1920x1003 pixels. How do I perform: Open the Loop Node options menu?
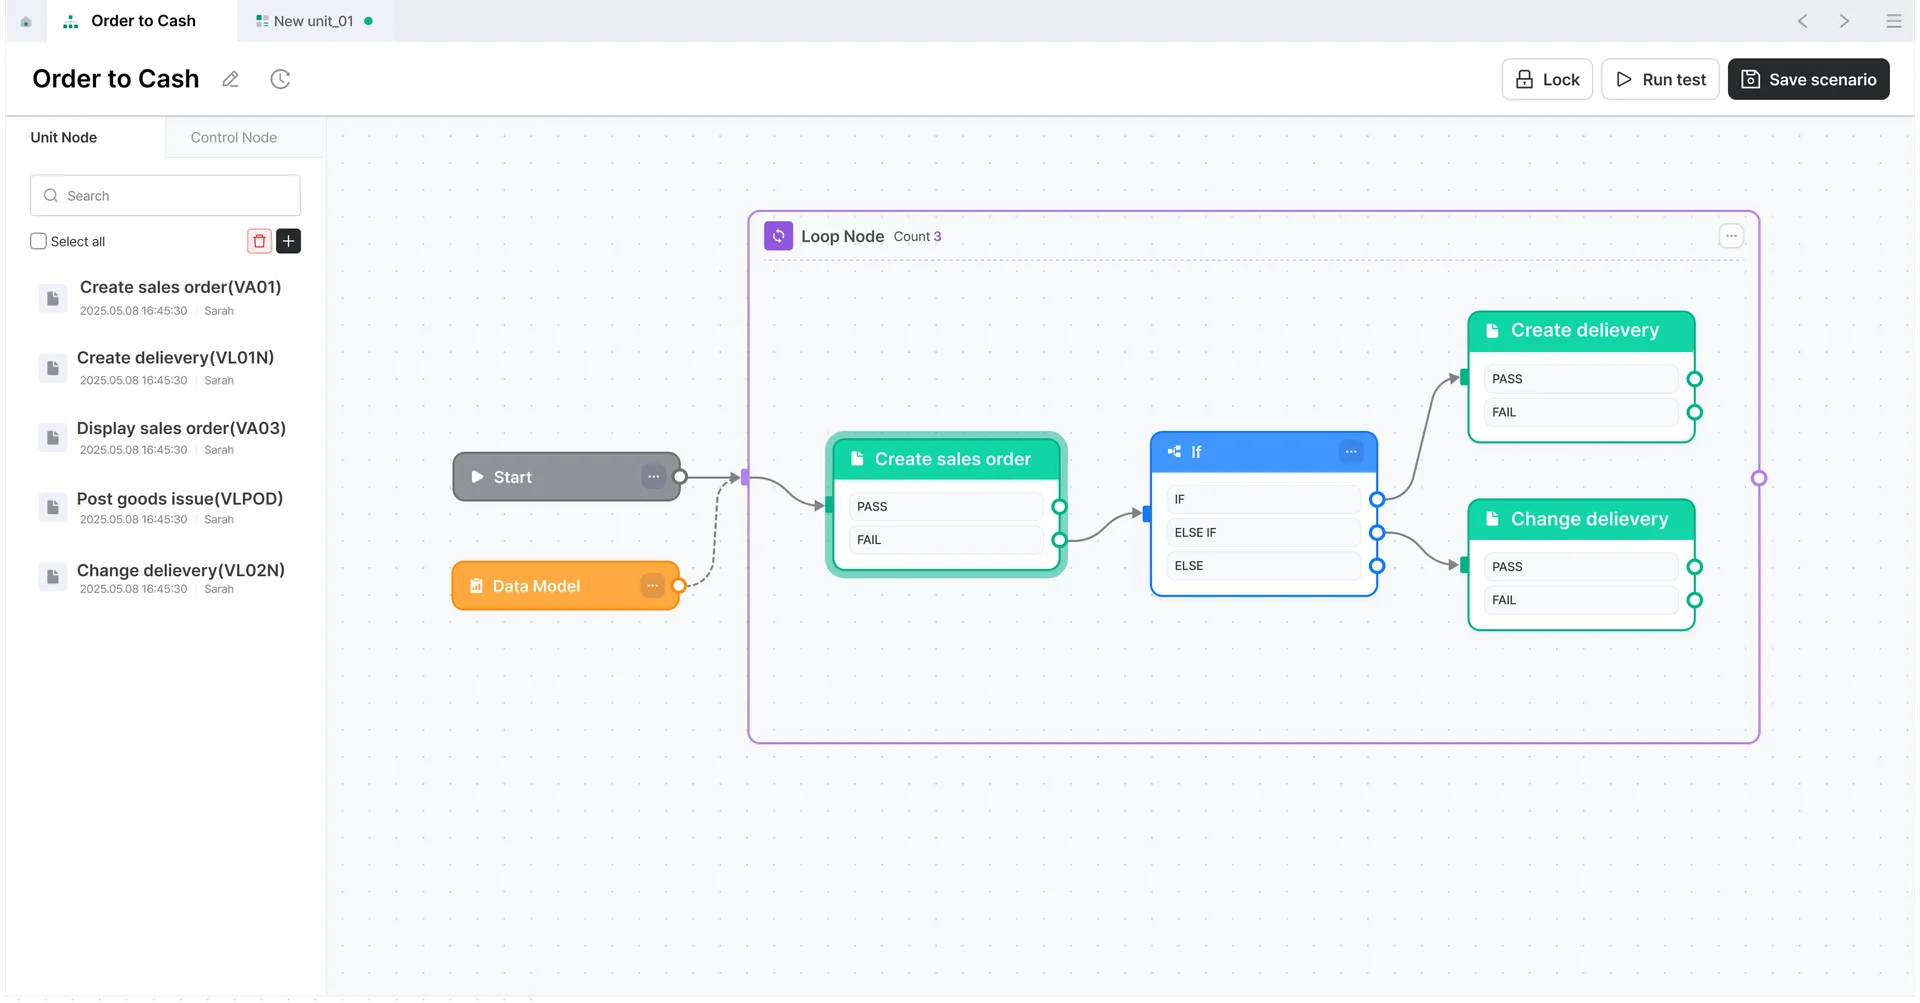click(1731, 236)
